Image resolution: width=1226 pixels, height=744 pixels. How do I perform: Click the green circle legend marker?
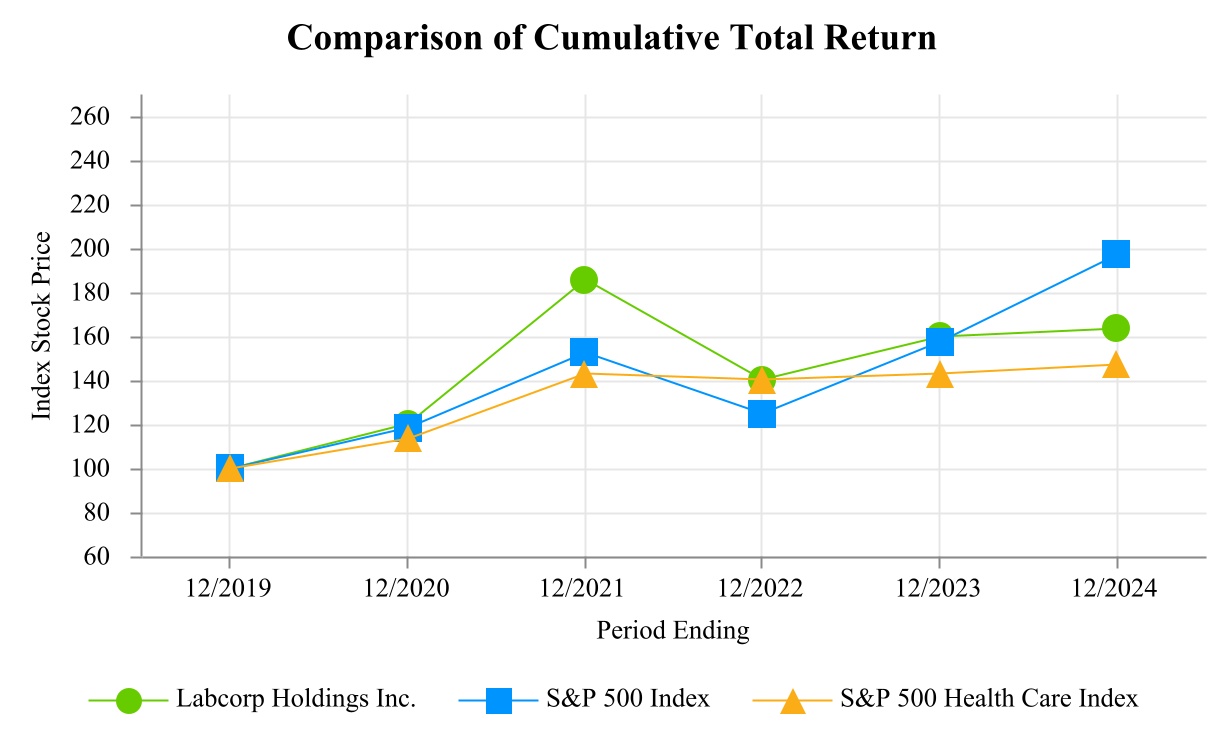tap(129, 700)
